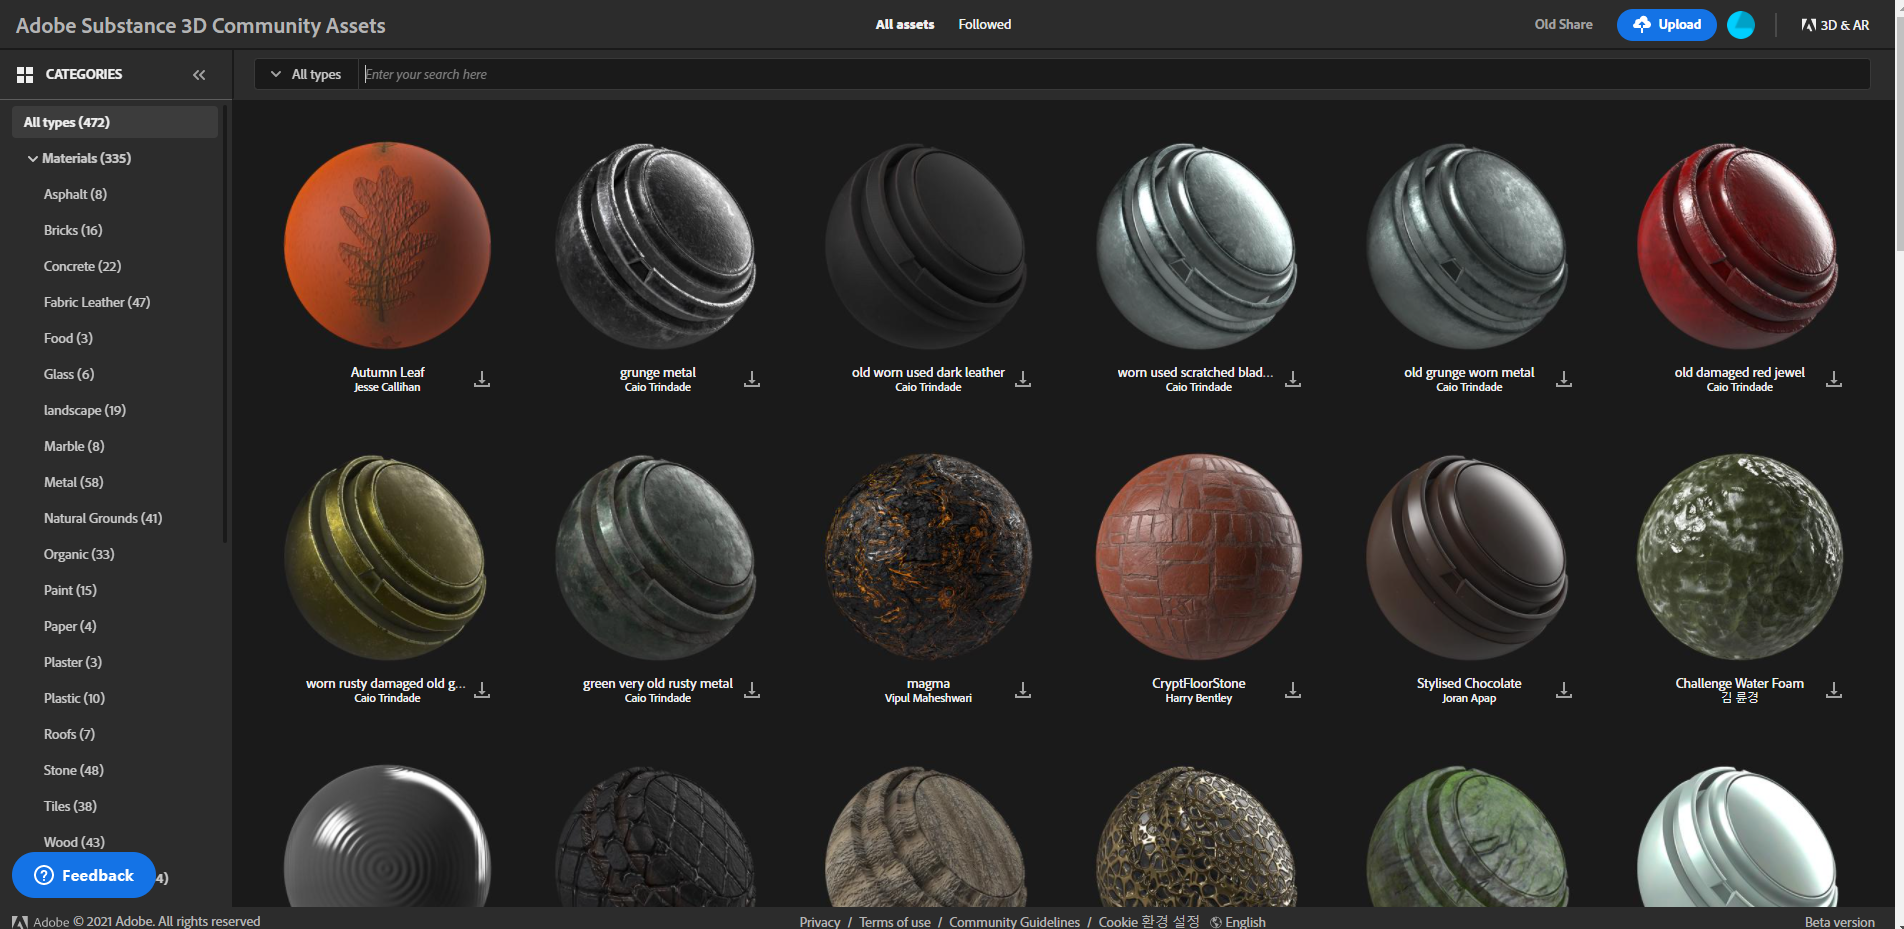Open author Vipul Maheshwari profile
The width and height of the screenshot is (1904, 929).
pos(928,698)
